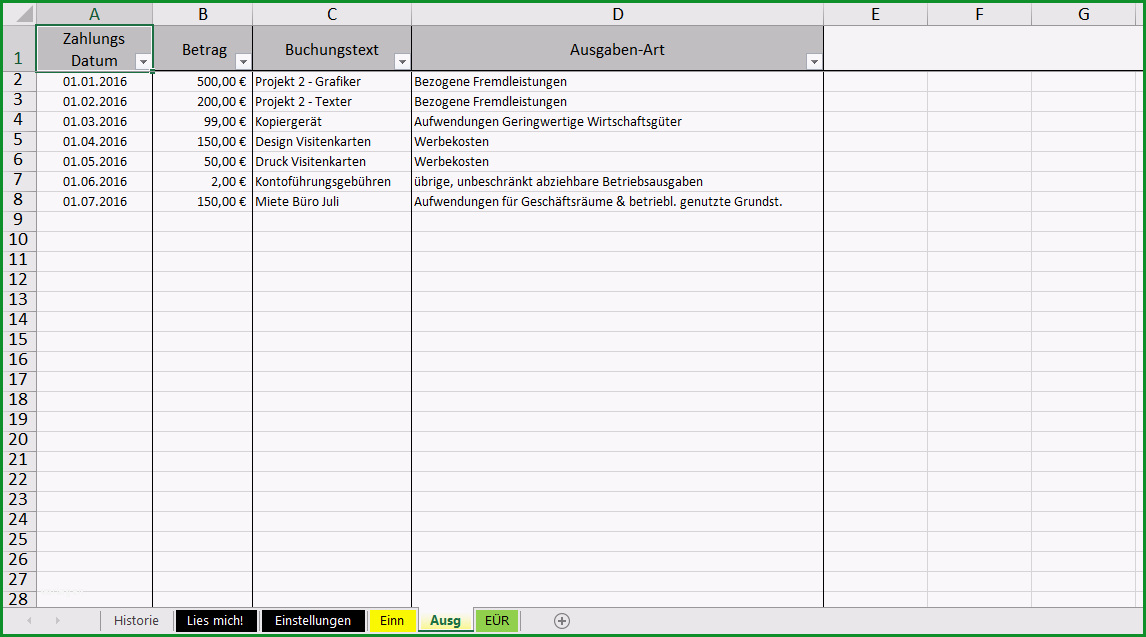The image size is (1146, 637).
Task: Add a new sheet with the plus icon
Action: click(x=561, y=621)
